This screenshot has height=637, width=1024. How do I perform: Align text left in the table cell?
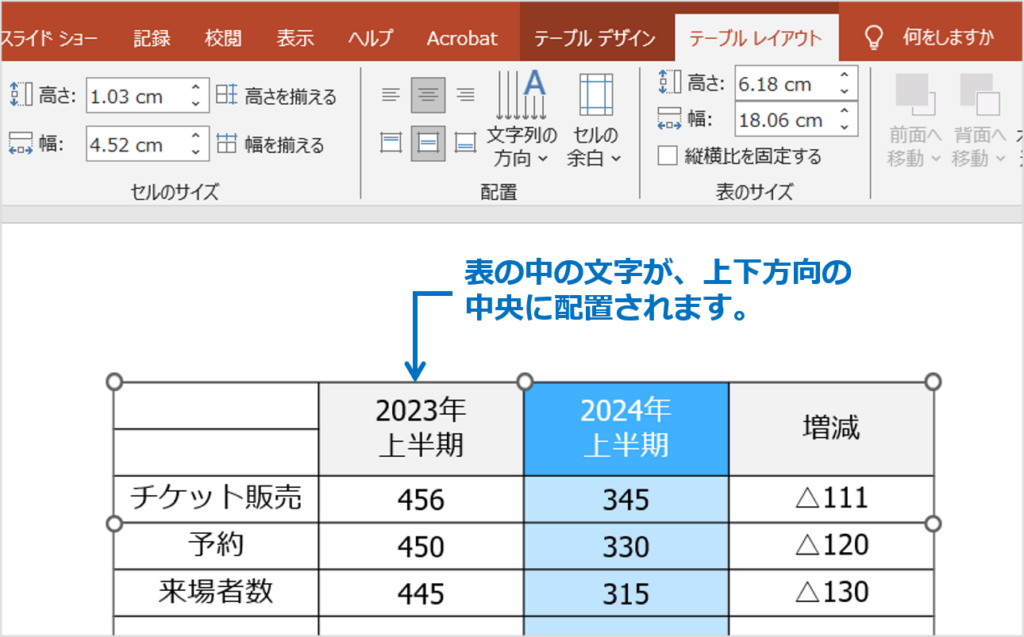tap(391, 95)
